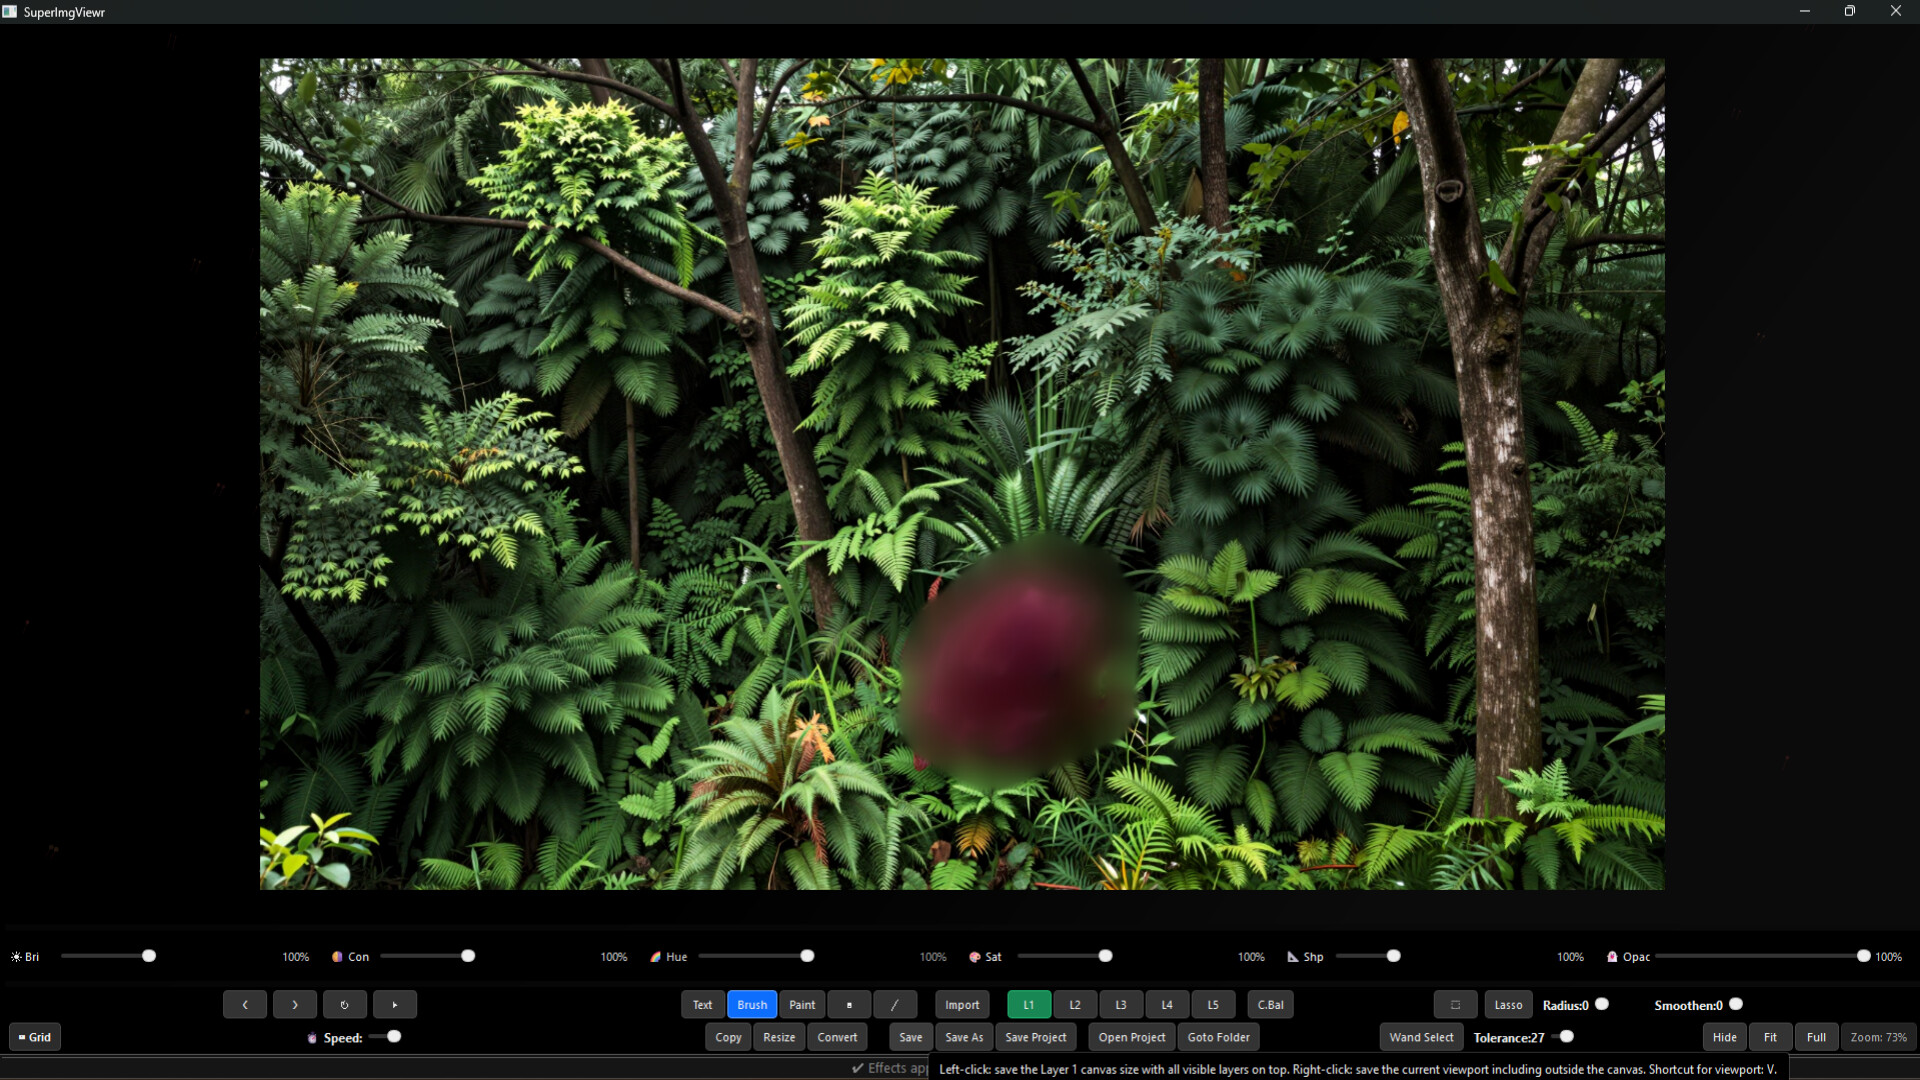Open the Convert options
The image size is (1920, 1080).
[x=837, y=1037]
